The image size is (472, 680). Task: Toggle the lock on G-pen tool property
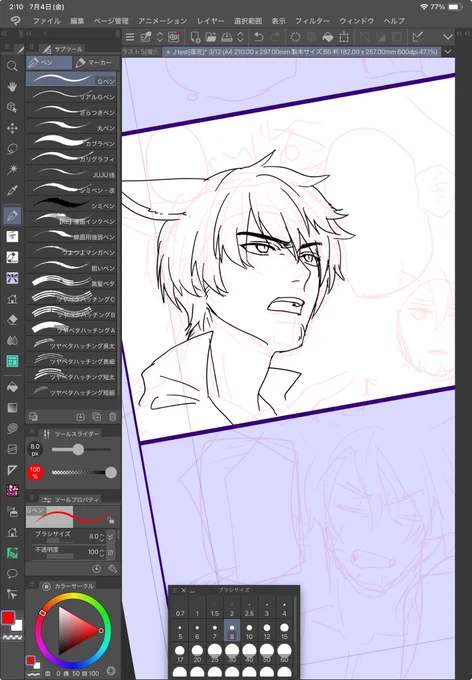[x=111, y=520]
